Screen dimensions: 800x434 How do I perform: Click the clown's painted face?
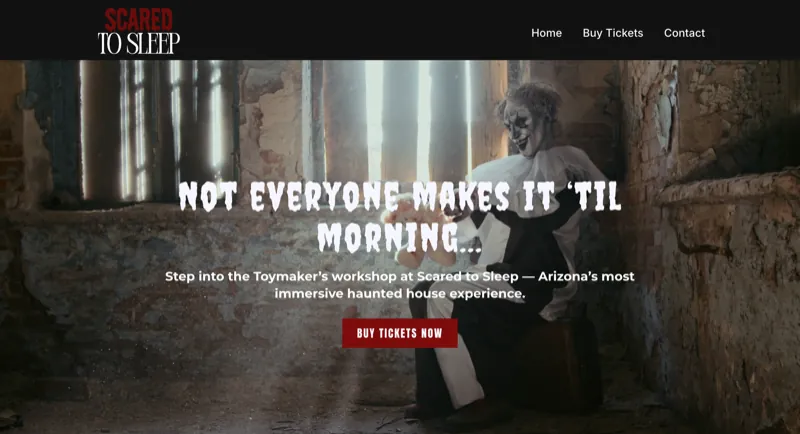[x=522, y=129]
